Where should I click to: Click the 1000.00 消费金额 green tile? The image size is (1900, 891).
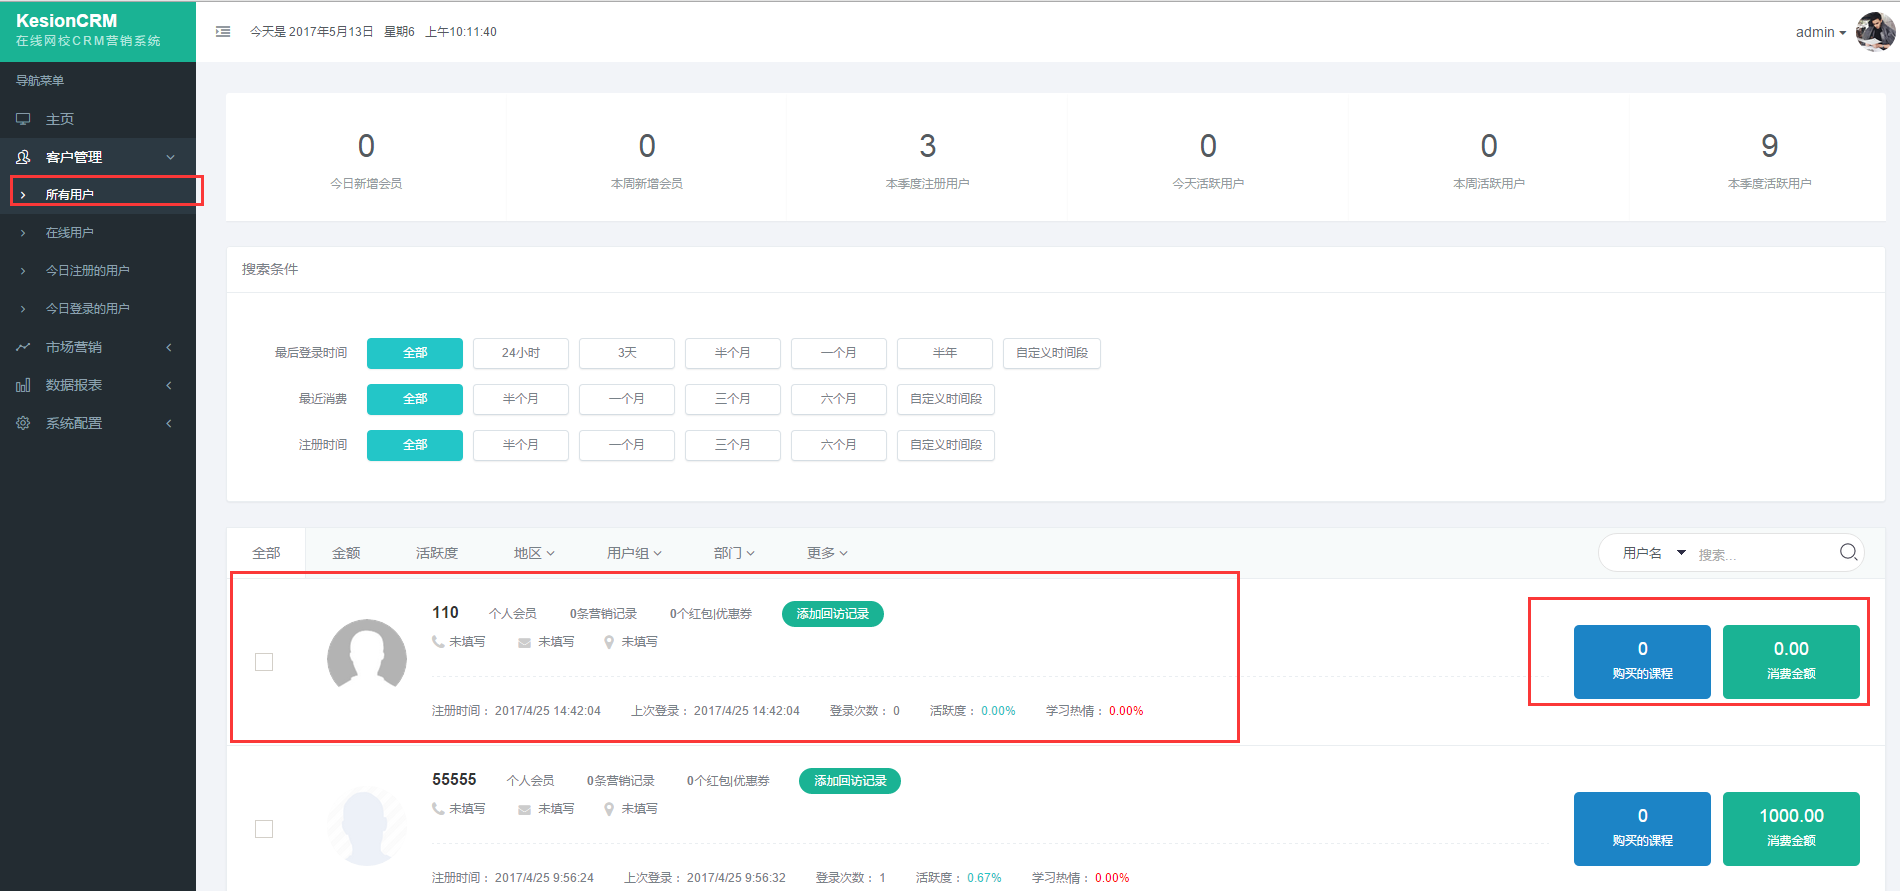(x=1790, y=828)
